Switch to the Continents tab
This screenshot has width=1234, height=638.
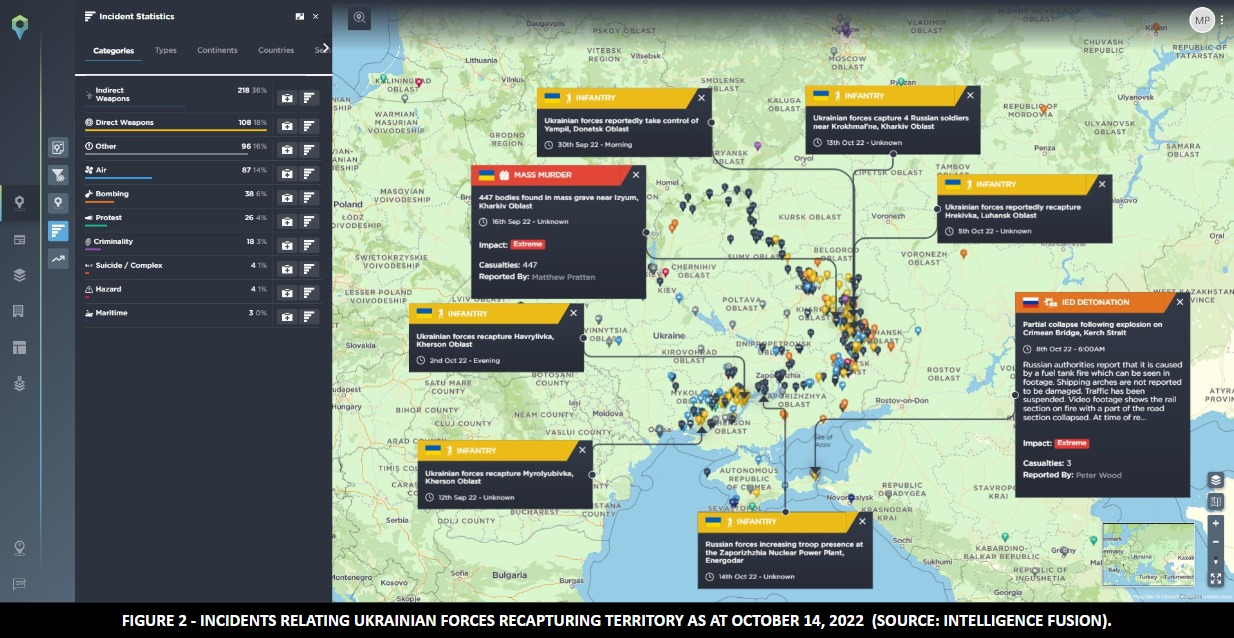[x=217, y=50]
